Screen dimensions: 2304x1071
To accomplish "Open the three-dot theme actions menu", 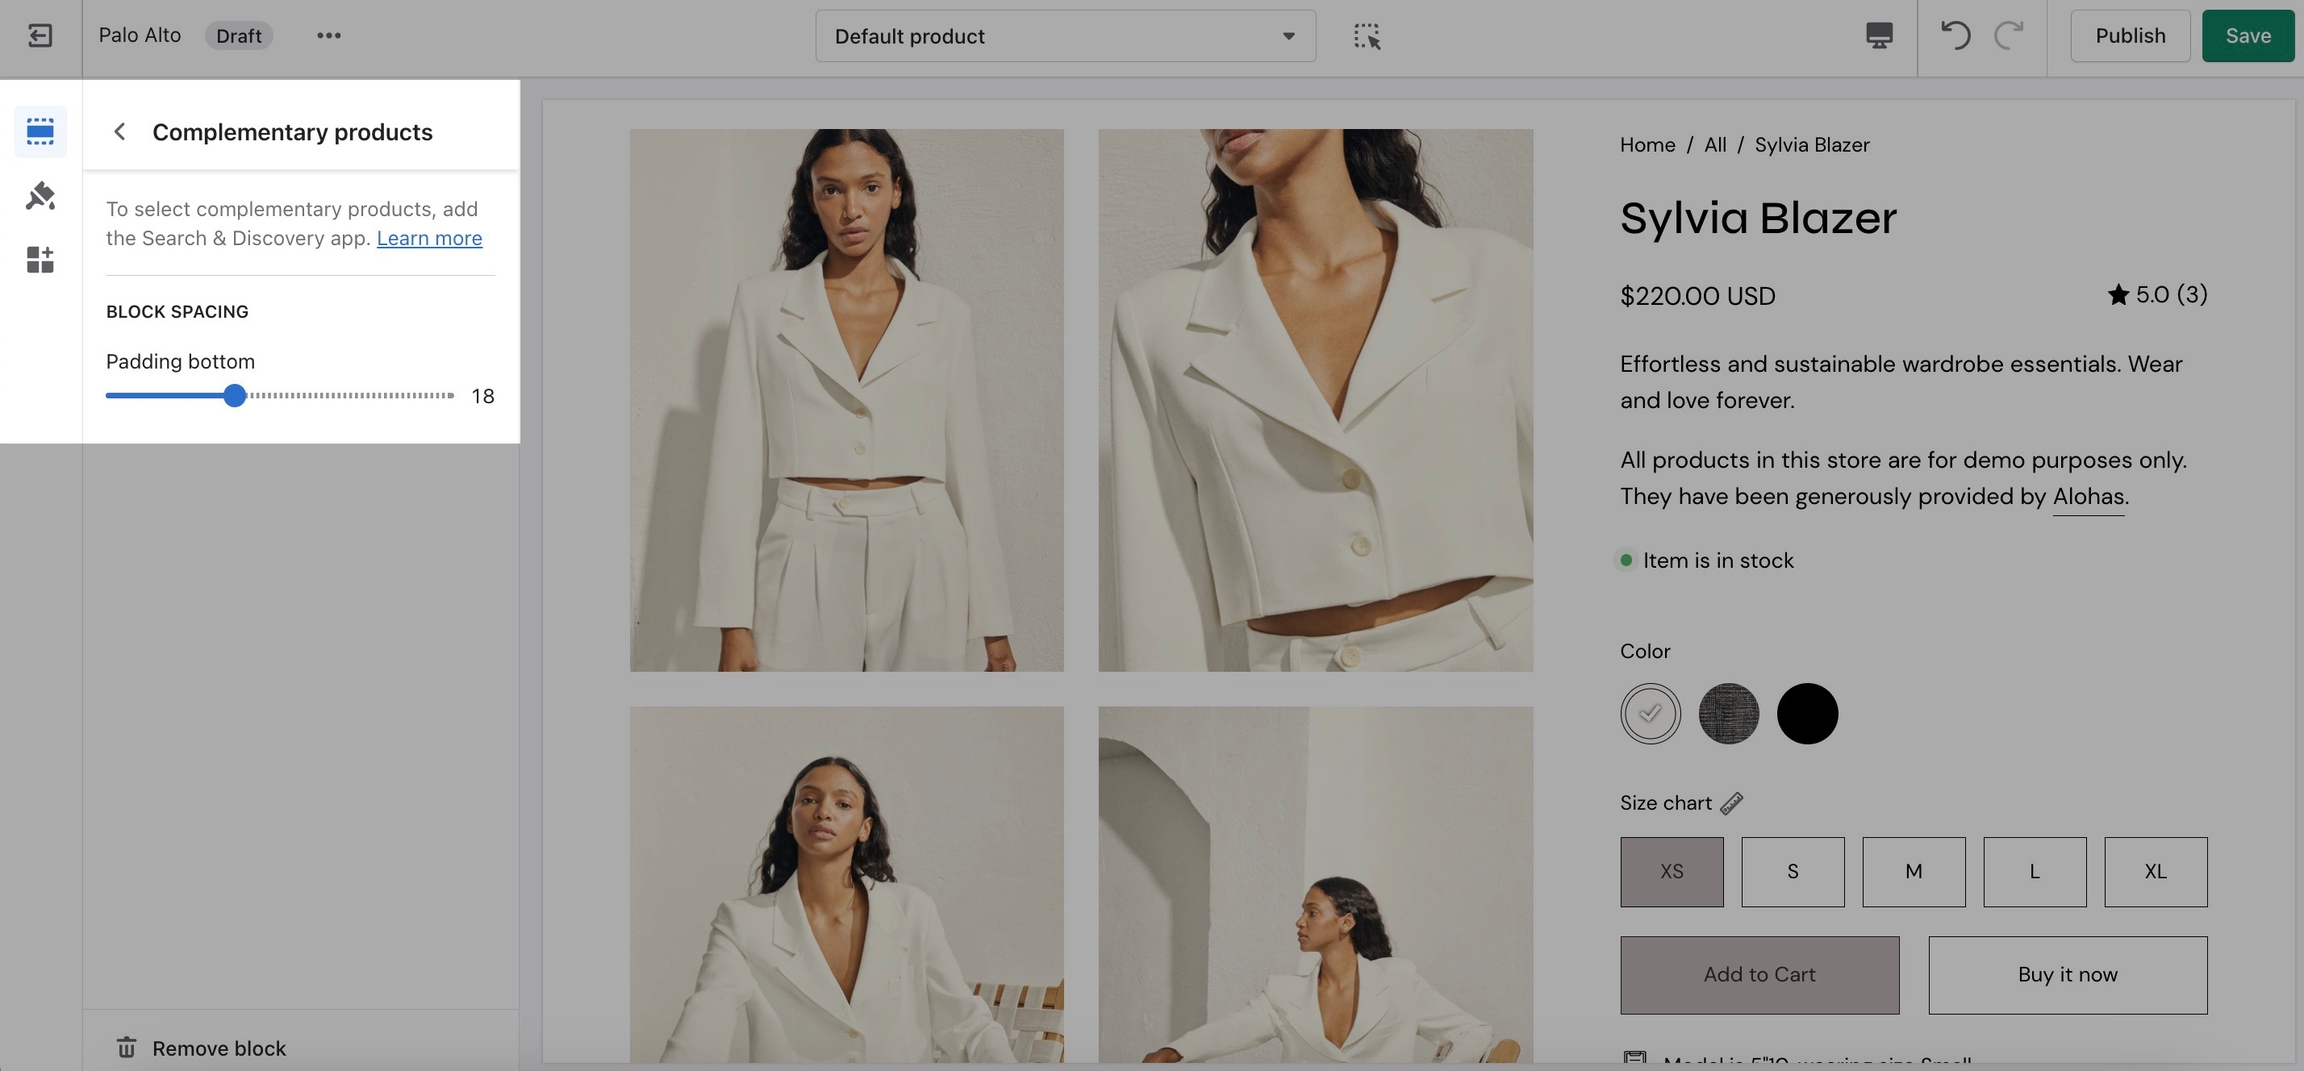I will (329, 36).
